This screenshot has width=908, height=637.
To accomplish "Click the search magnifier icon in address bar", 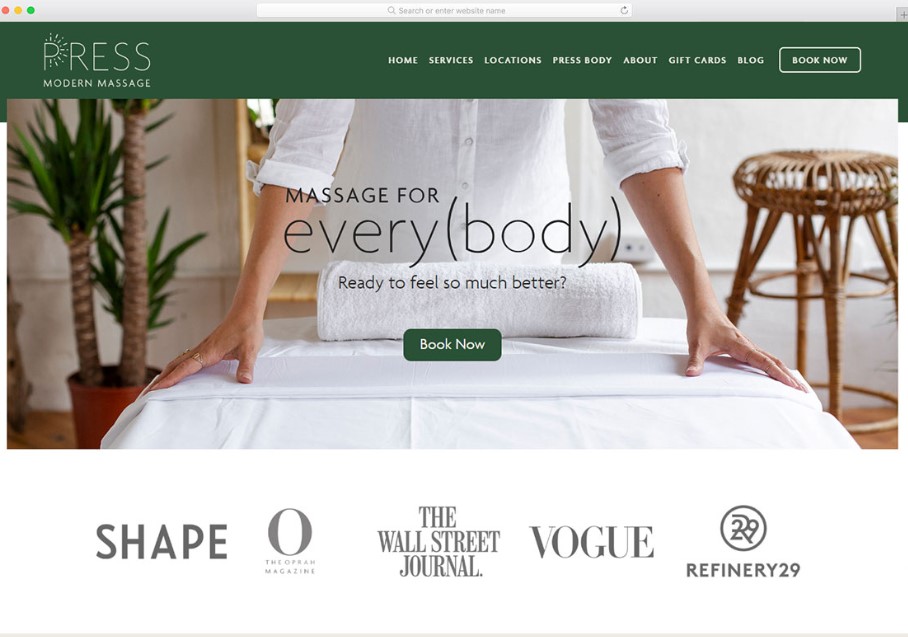I will click(x=391, y=10).
